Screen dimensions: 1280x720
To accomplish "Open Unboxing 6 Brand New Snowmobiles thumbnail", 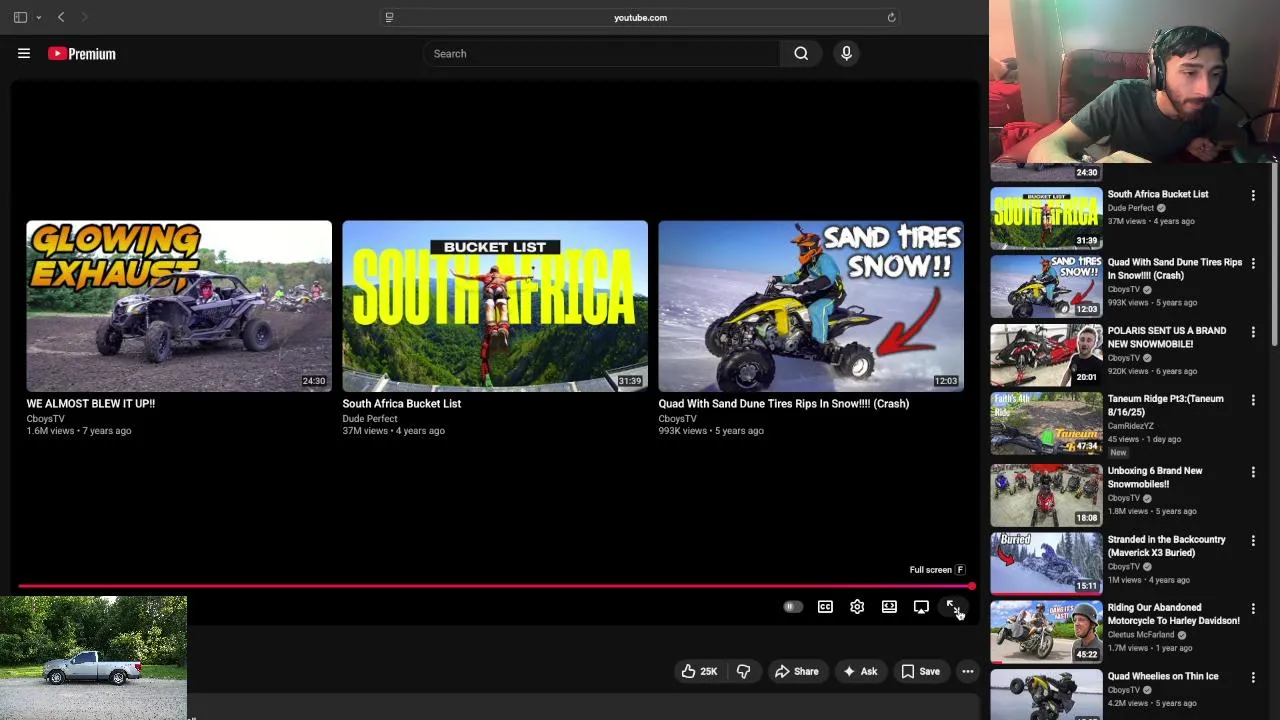I will 1046,495.
